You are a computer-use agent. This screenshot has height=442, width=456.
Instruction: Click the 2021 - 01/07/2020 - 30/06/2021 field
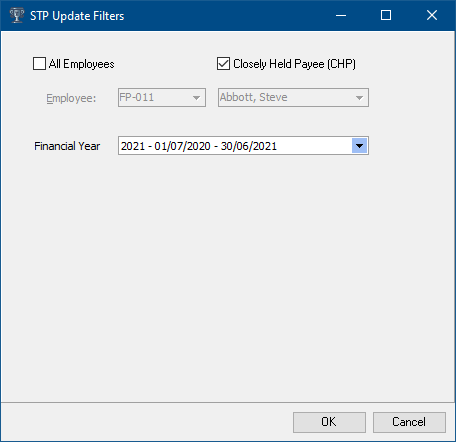point(243,146)
